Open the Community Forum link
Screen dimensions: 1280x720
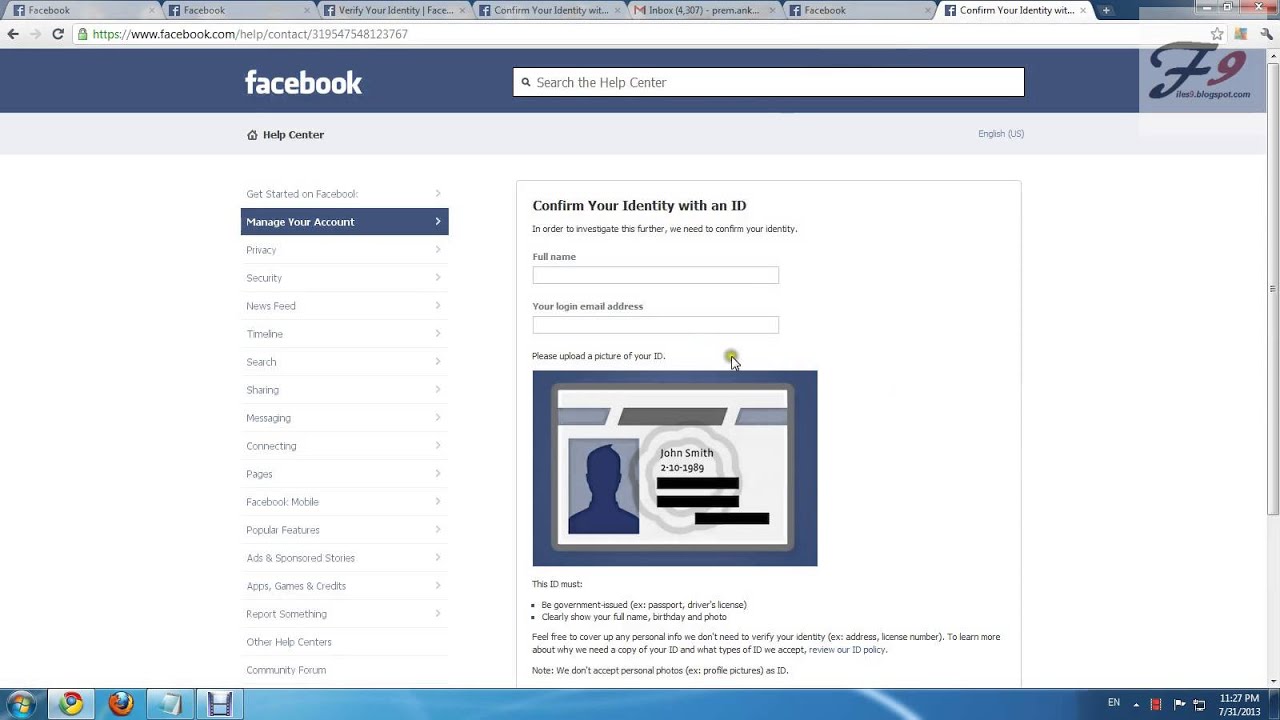click(x=286, y=670)
